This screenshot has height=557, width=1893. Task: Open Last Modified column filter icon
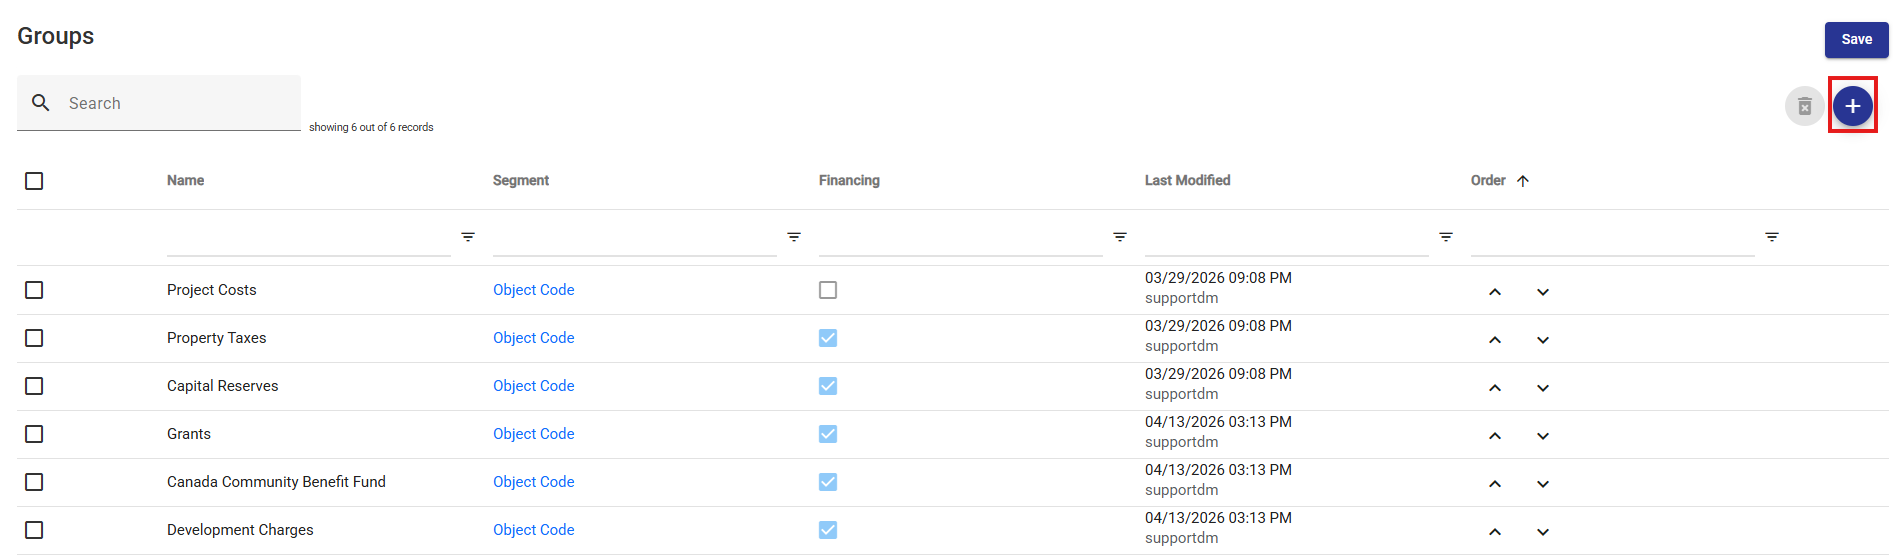(x=1446, y=237)
